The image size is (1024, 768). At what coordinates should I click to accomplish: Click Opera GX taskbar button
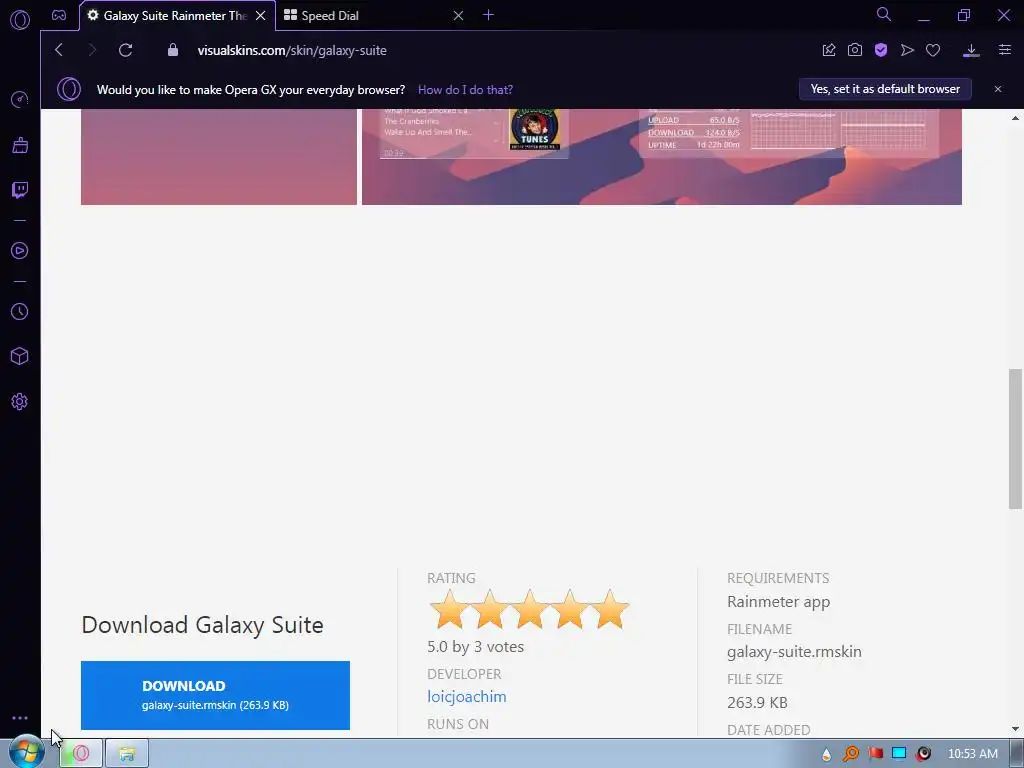81,754
